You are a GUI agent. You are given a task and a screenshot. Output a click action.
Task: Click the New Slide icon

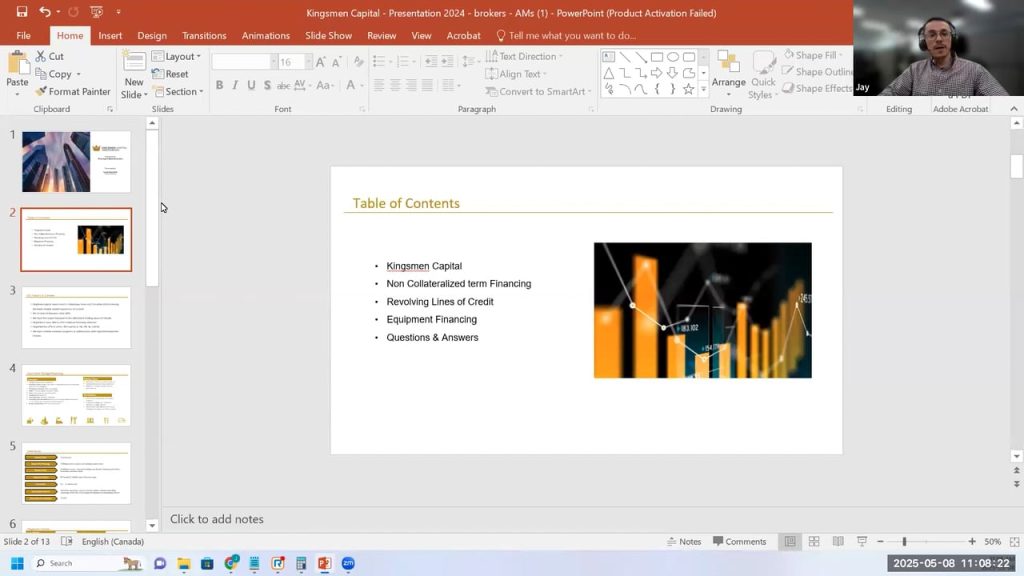pyautogui.click(x=133, y=62)
